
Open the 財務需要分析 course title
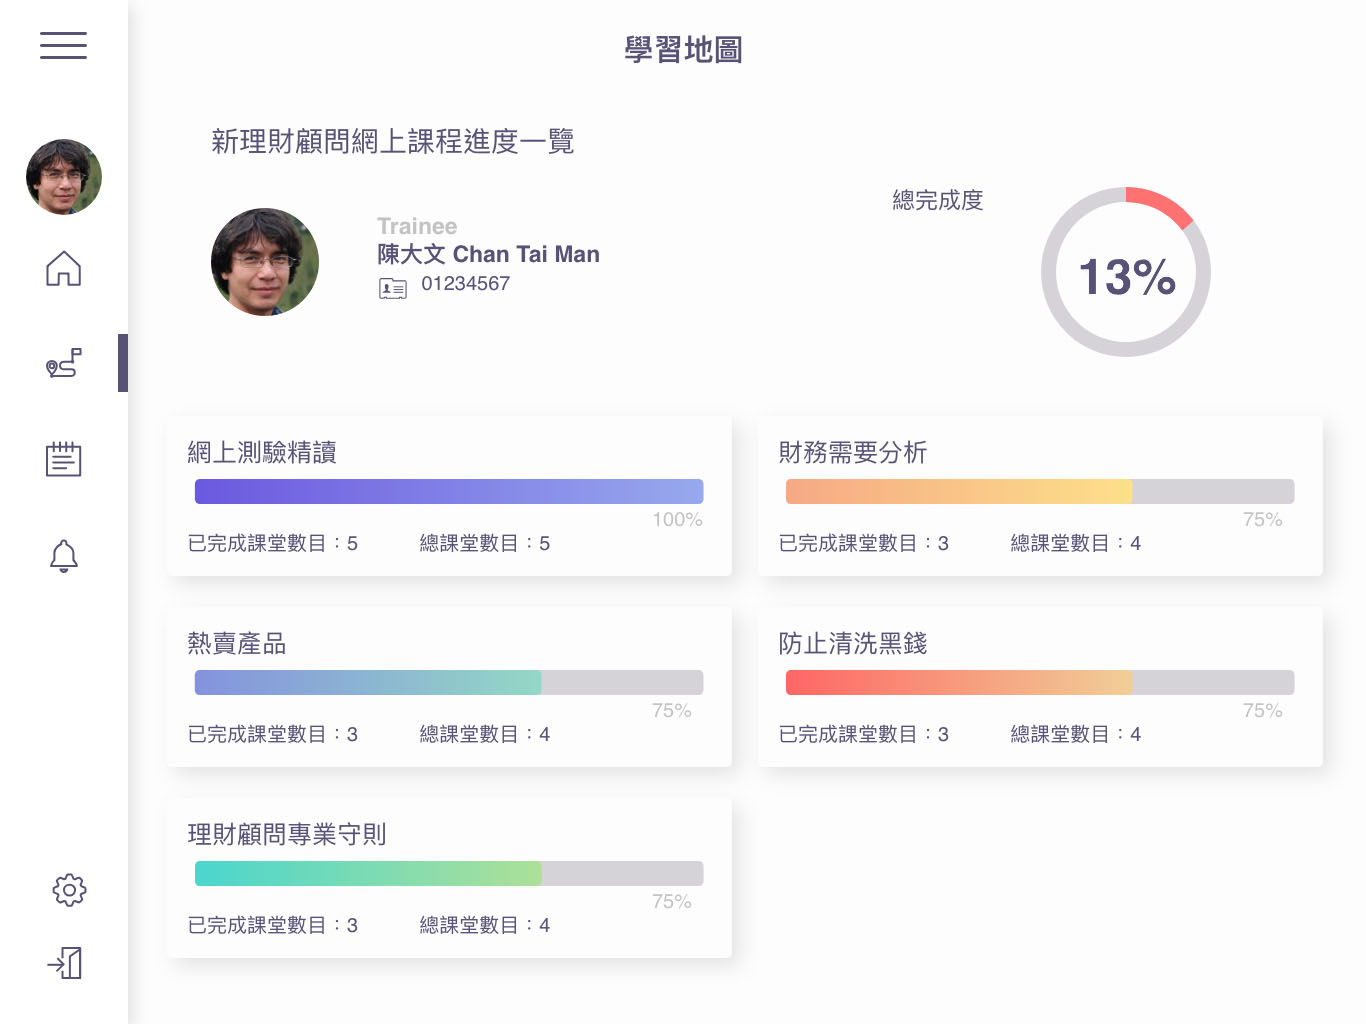pyautogui.click(x=853, y=453)
